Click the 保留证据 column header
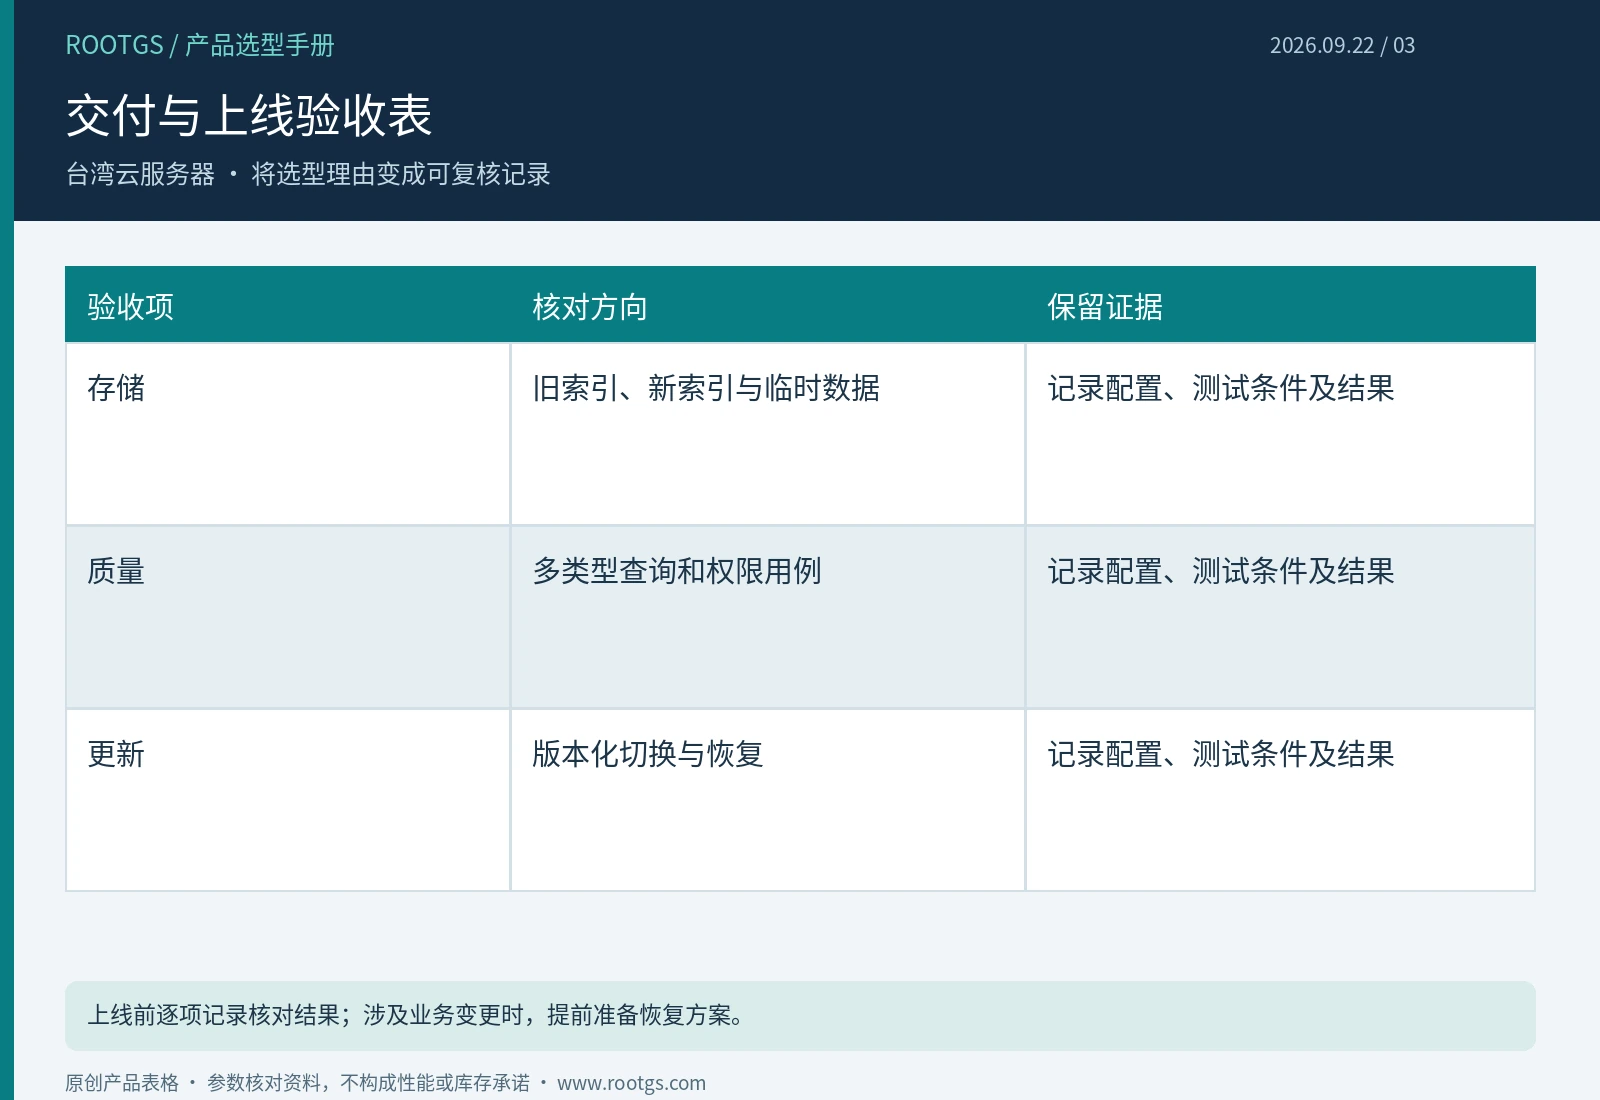 tap(1280, 305)
